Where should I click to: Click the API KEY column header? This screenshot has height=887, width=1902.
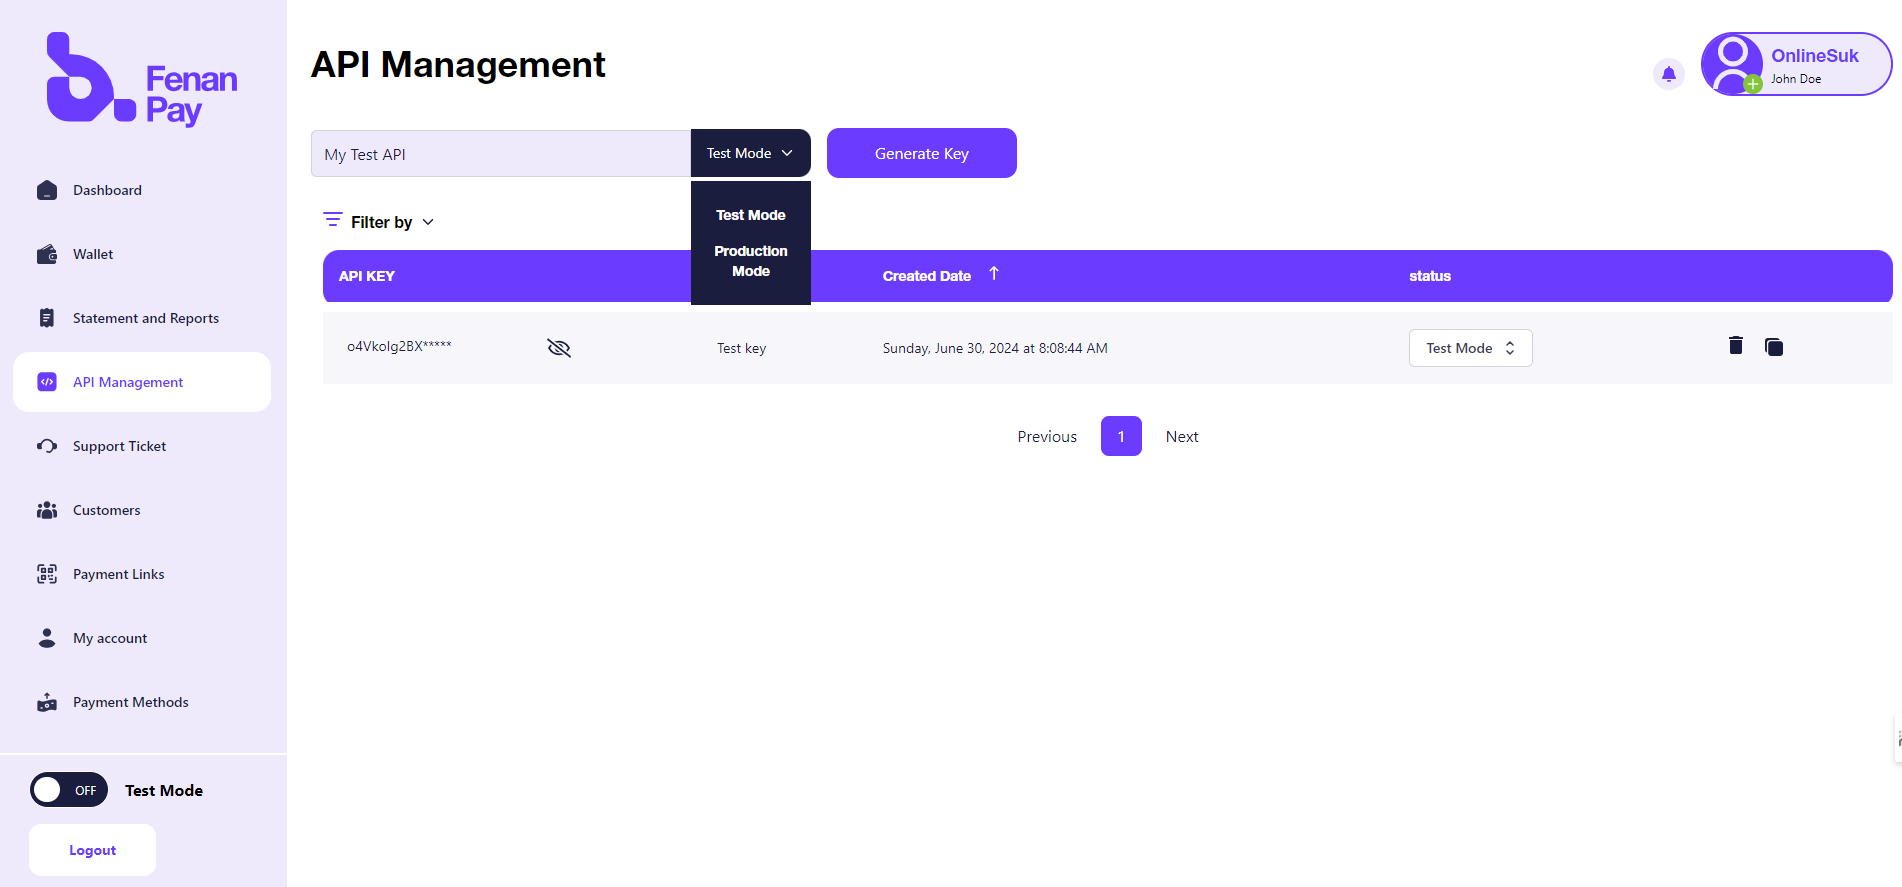367,276
